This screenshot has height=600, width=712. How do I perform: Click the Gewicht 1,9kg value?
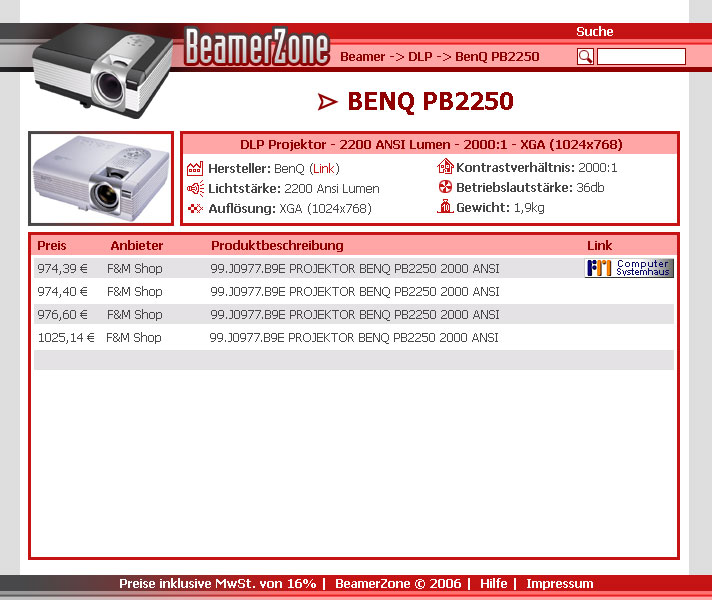point(529,208)
